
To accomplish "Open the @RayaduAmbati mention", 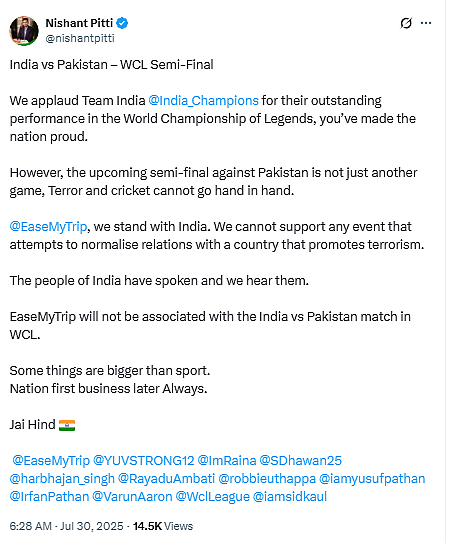I will (x=166, y=479).
